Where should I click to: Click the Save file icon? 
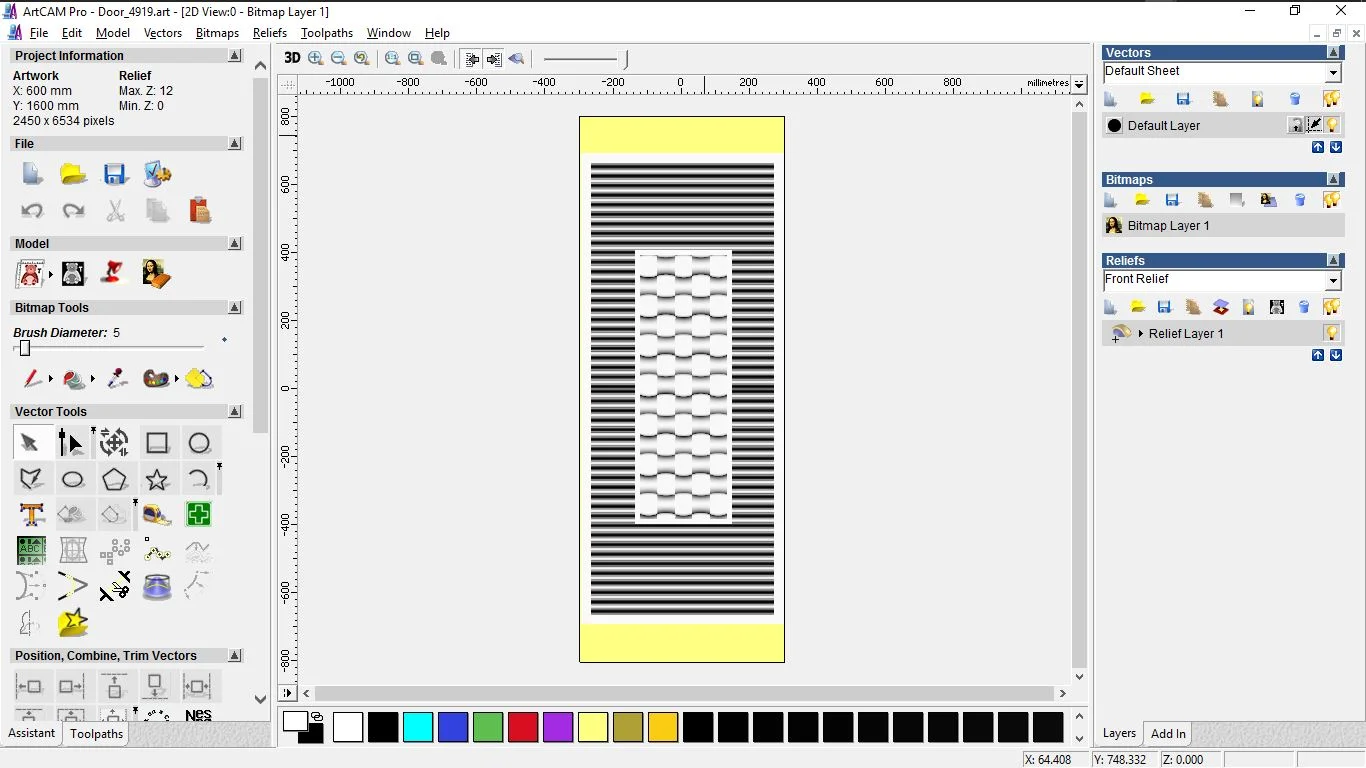point(115,175)
